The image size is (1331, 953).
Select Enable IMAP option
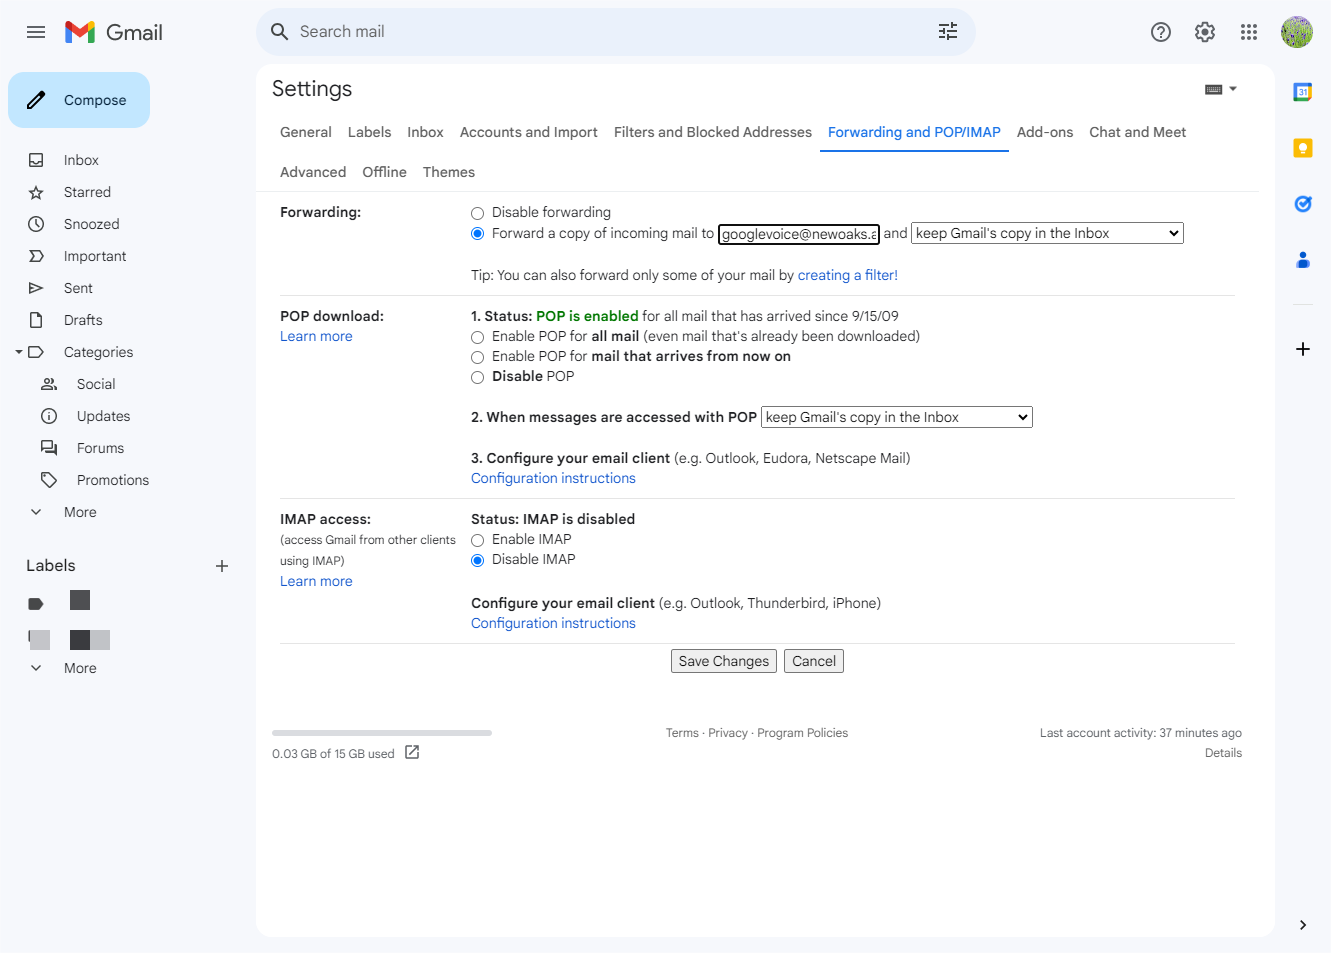point(477,540)
